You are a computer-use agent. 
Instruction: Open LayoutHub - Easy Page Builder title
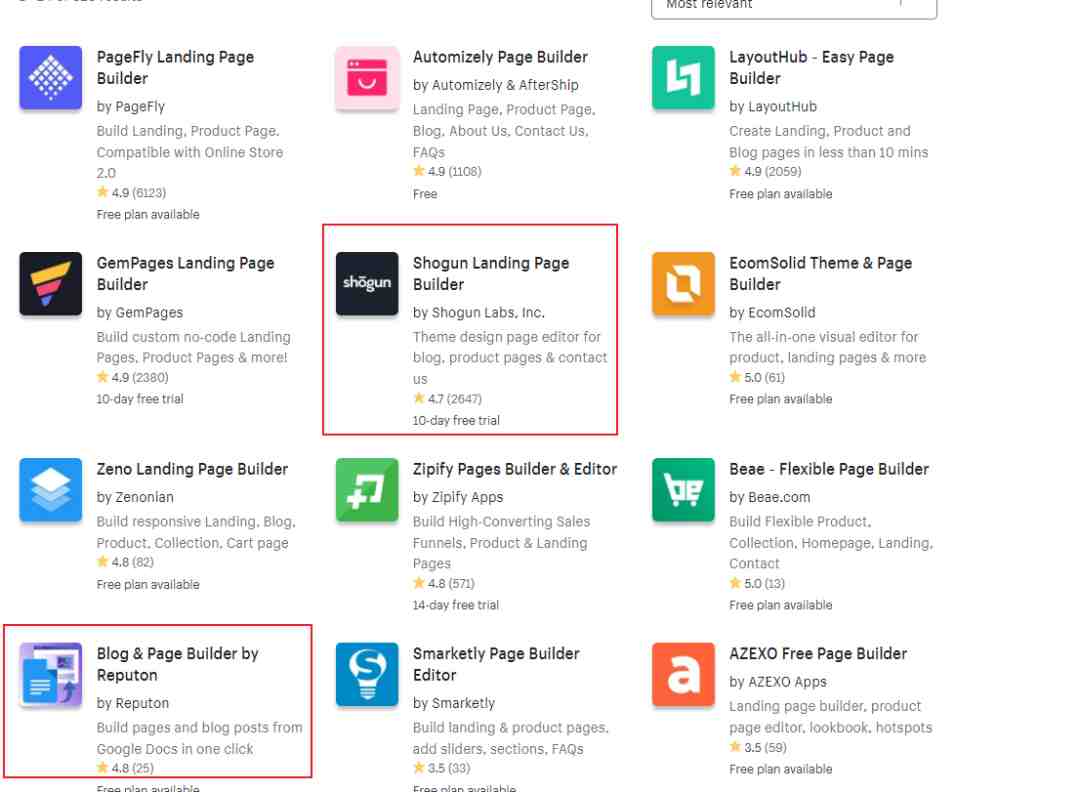pyautogui.click(x=811, y=67)
